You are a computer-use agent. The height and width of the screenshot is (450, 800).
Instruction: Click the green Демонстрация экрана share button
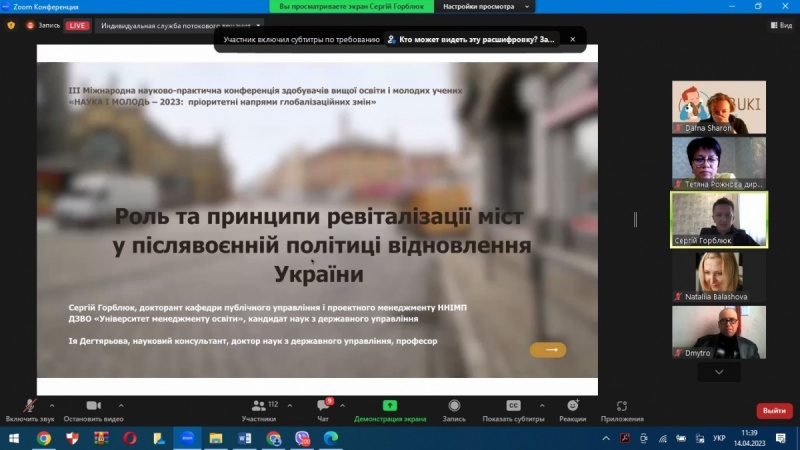pyautogui.click(x=390, y=407)
